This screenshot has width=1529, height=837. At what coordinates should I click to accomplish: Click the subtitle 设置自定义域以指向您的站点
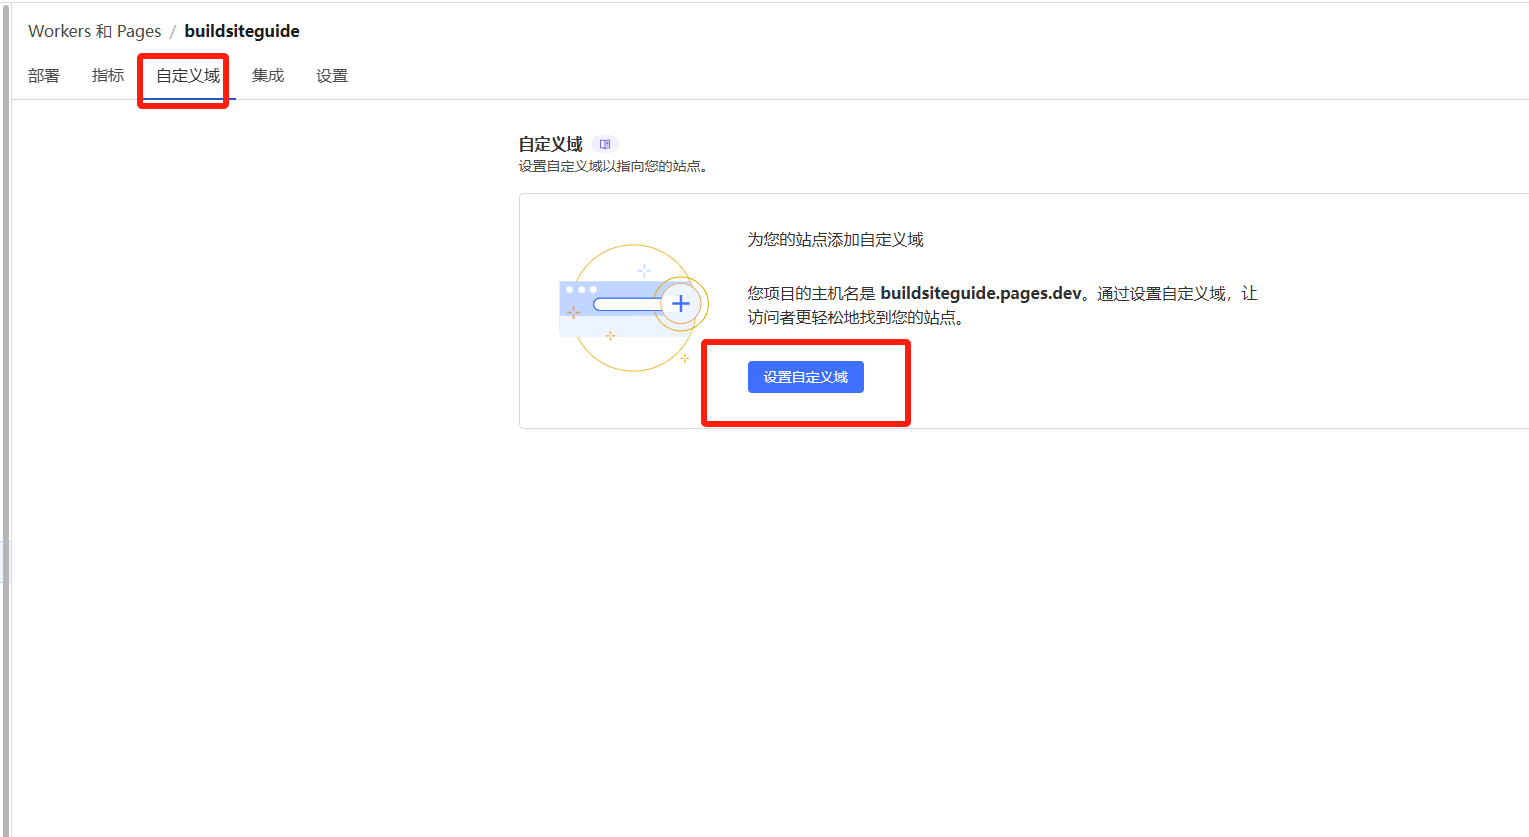tap(612, 166)
